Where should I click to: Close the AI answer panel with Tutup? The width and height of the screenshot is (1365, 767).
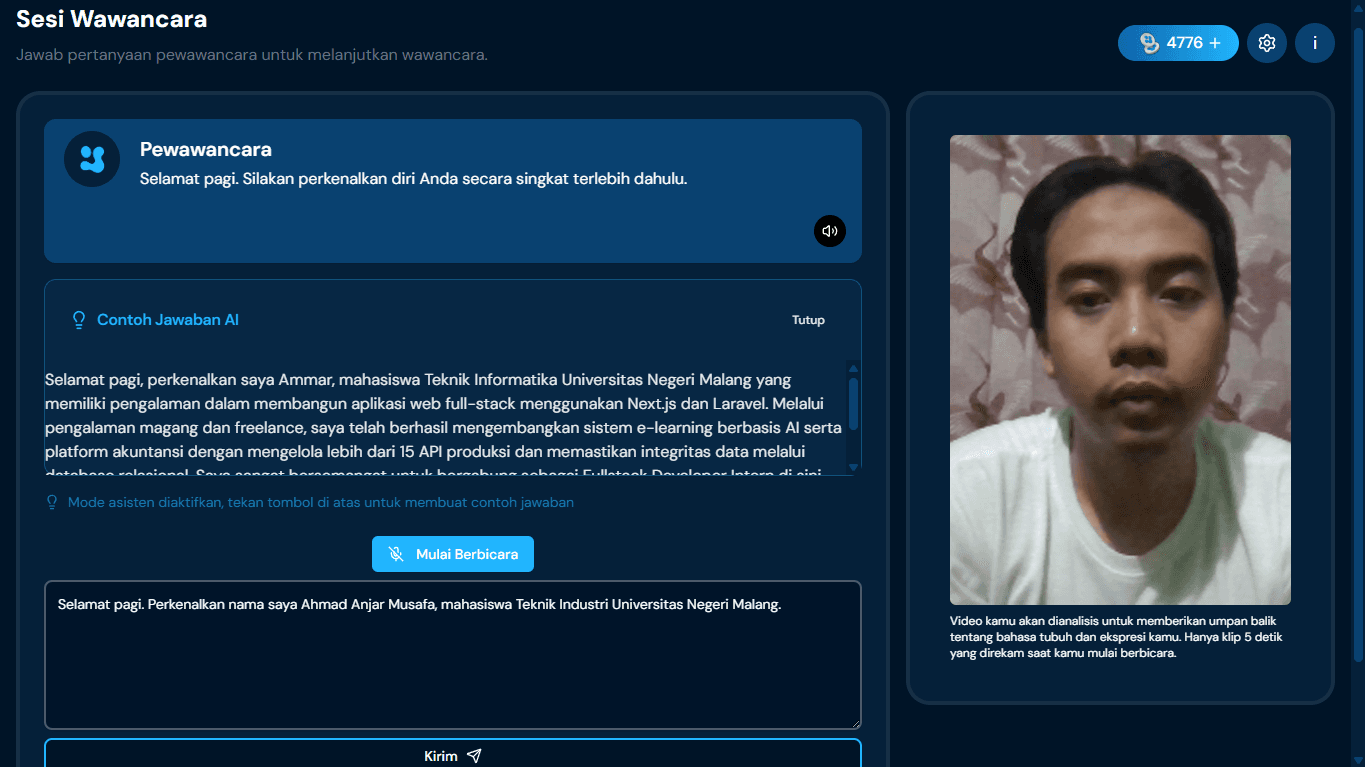808,320
